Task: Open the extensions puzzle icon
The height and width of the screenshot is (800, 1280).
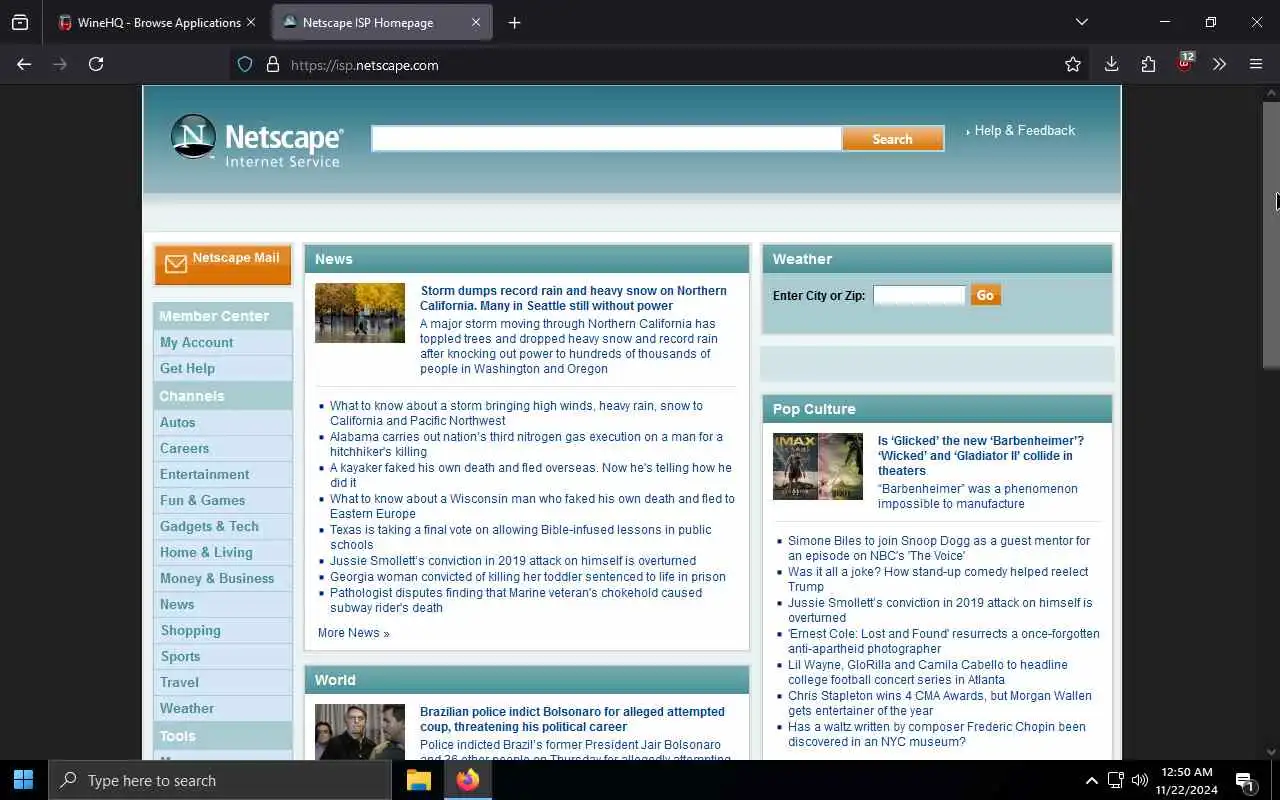Action: coord(1148,64)
